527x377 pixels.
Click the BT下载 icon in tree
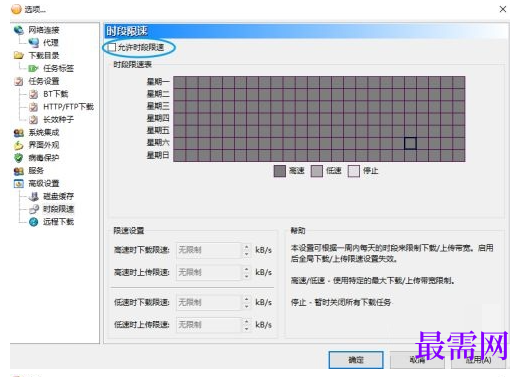click(x=33, y=94)
